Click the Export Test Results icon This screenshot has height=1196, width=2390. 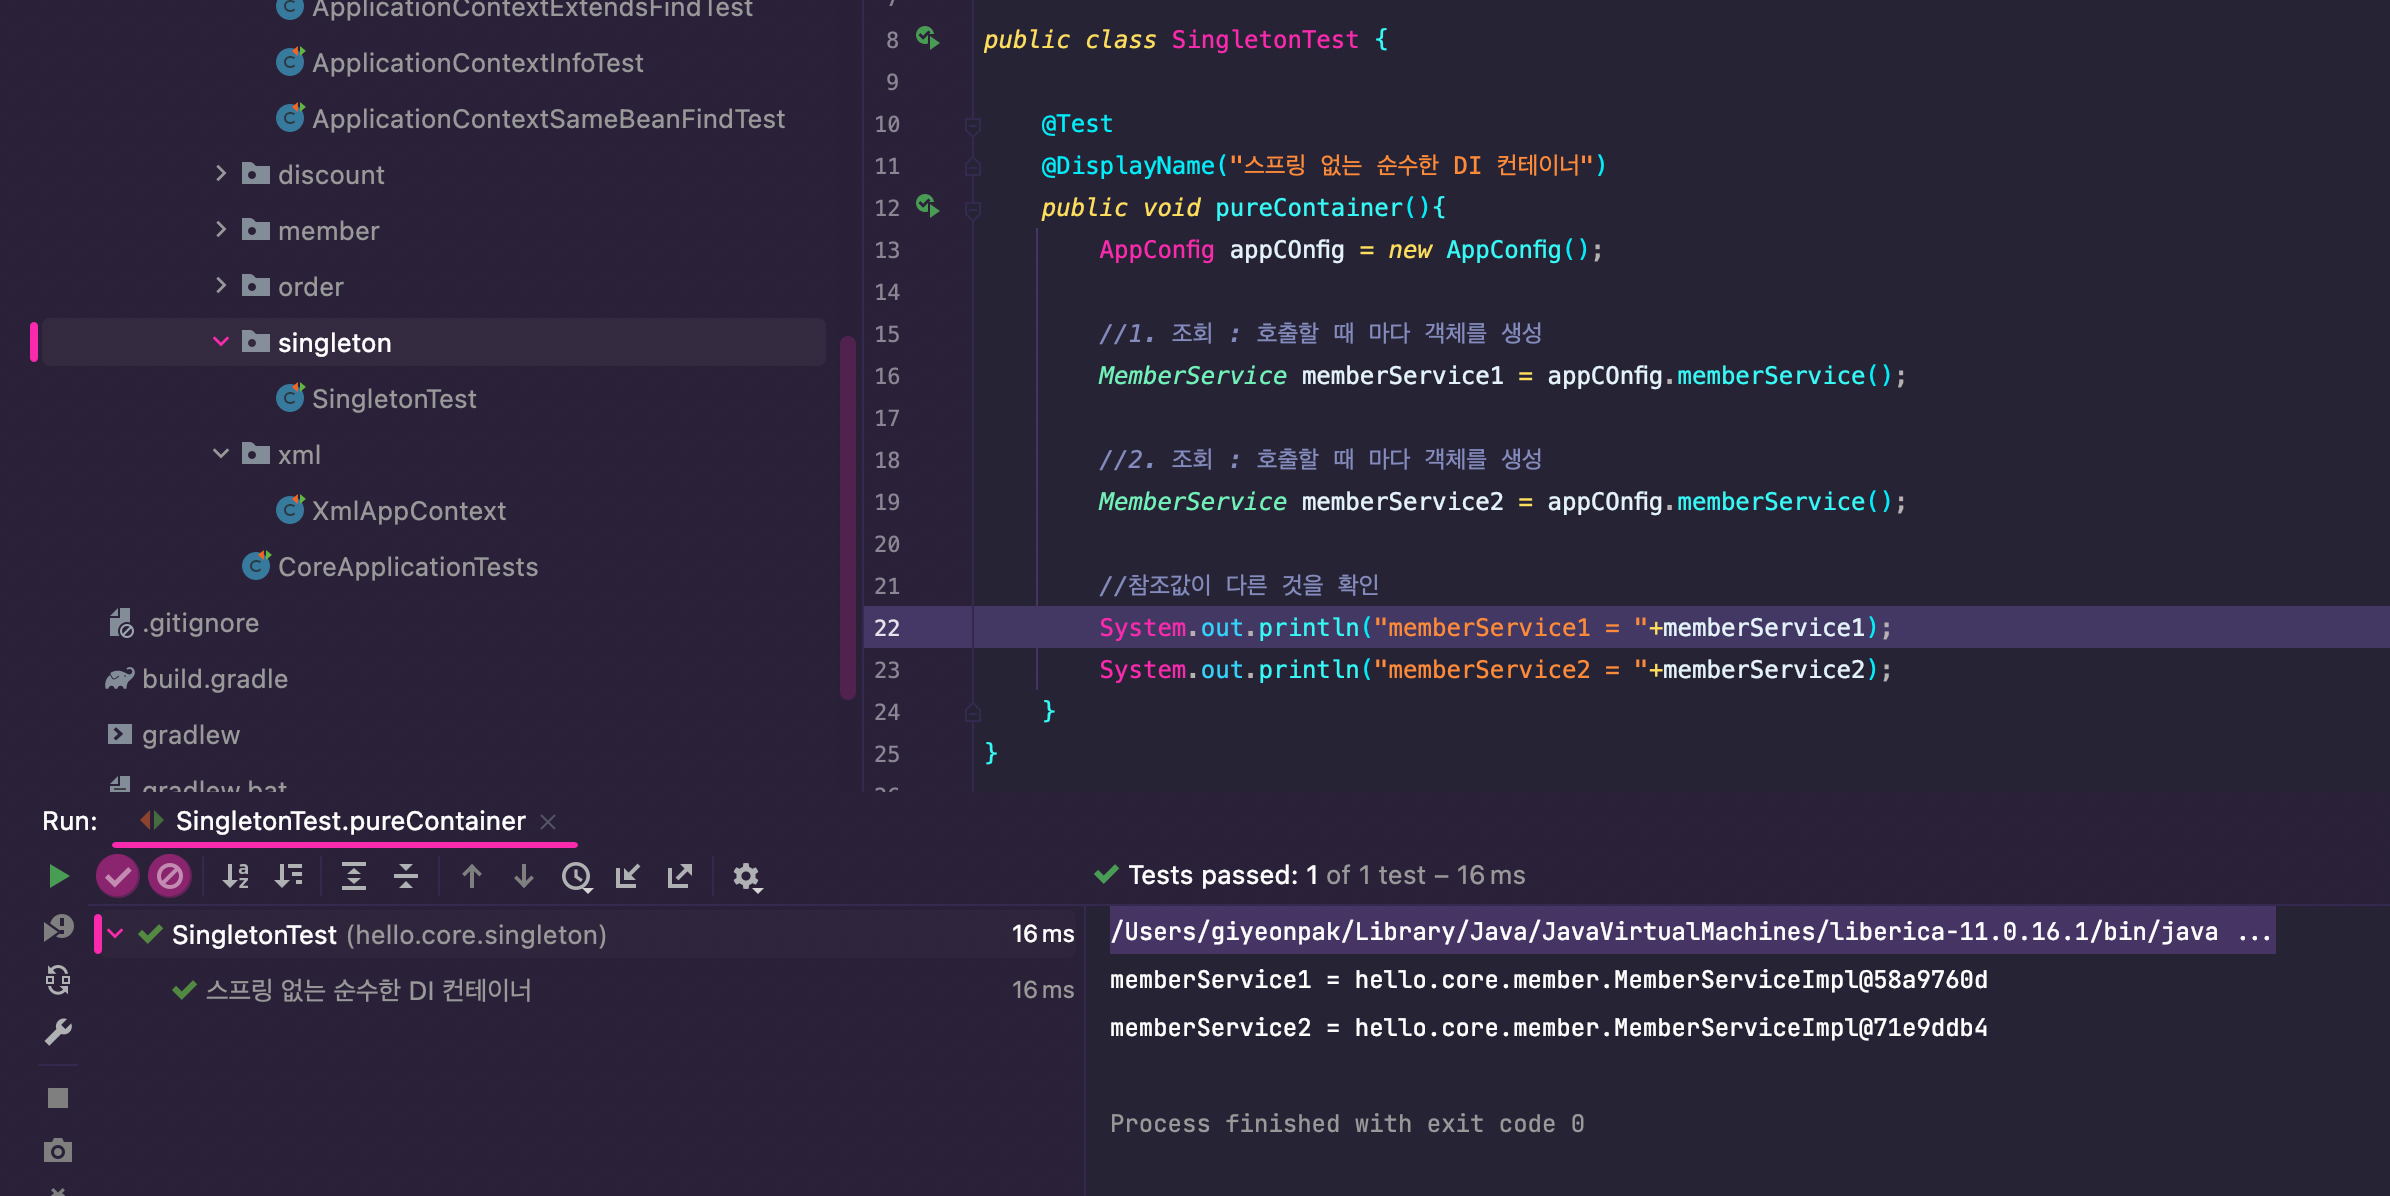click(x=680, y=876)
